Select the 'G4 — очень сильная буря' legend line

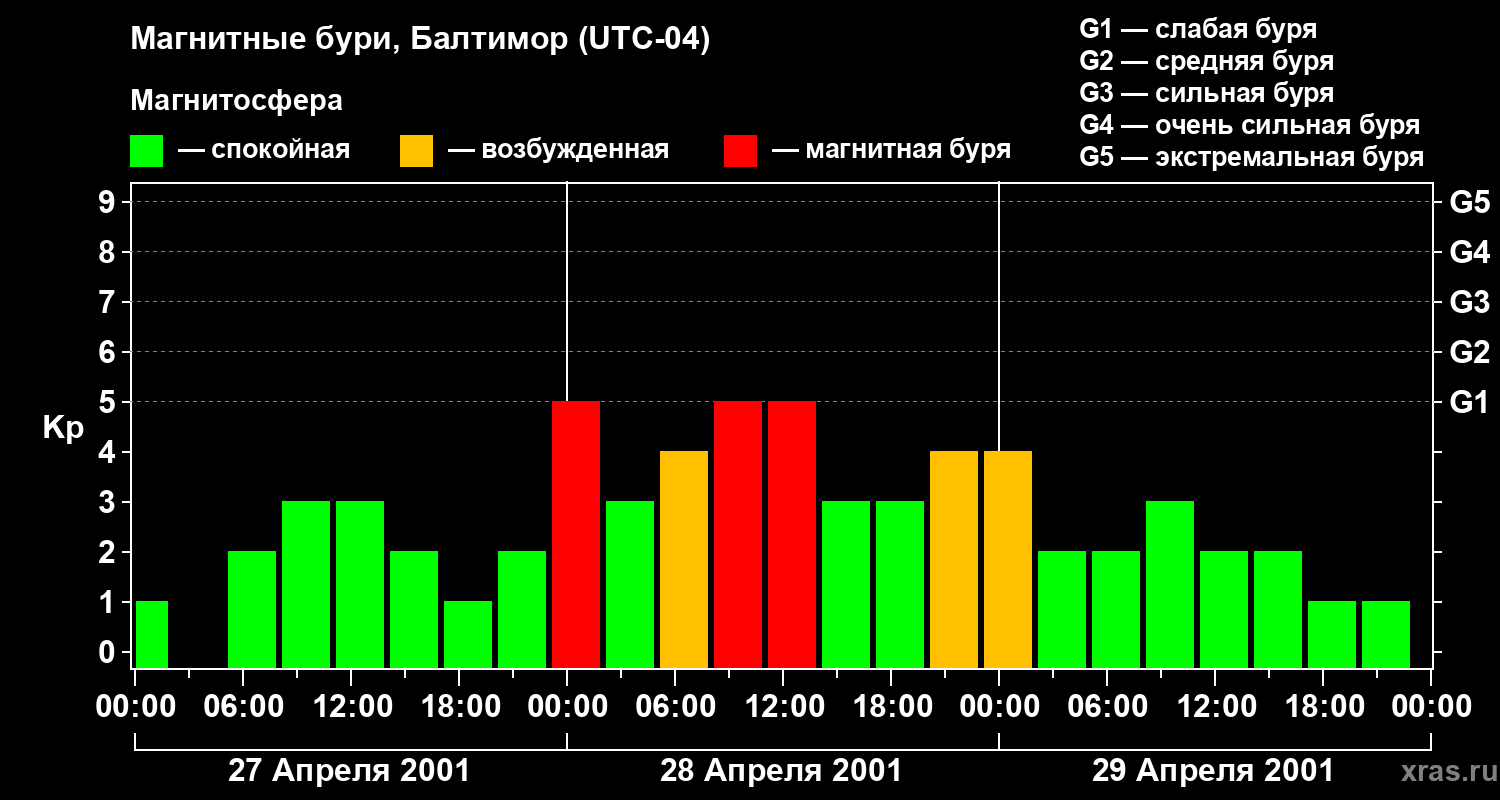1250,125
